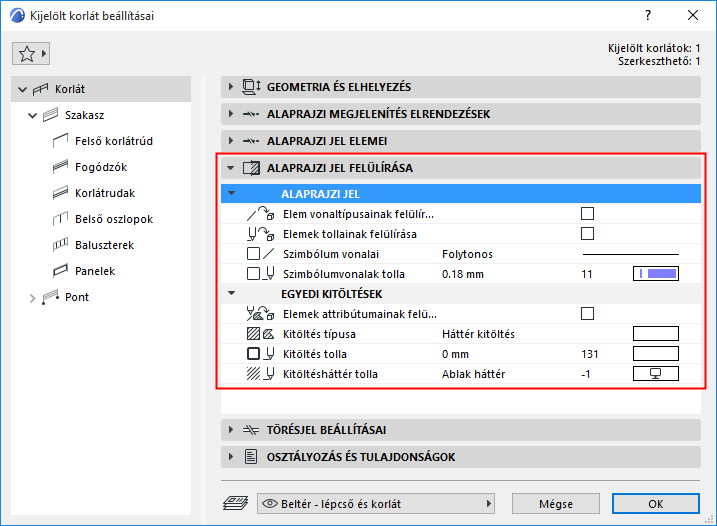717x526 pixels.
Task: Collapse the EGYEDI KITÖLTÉSEK group
Action: pyautogui.click(x=232, y=293)
